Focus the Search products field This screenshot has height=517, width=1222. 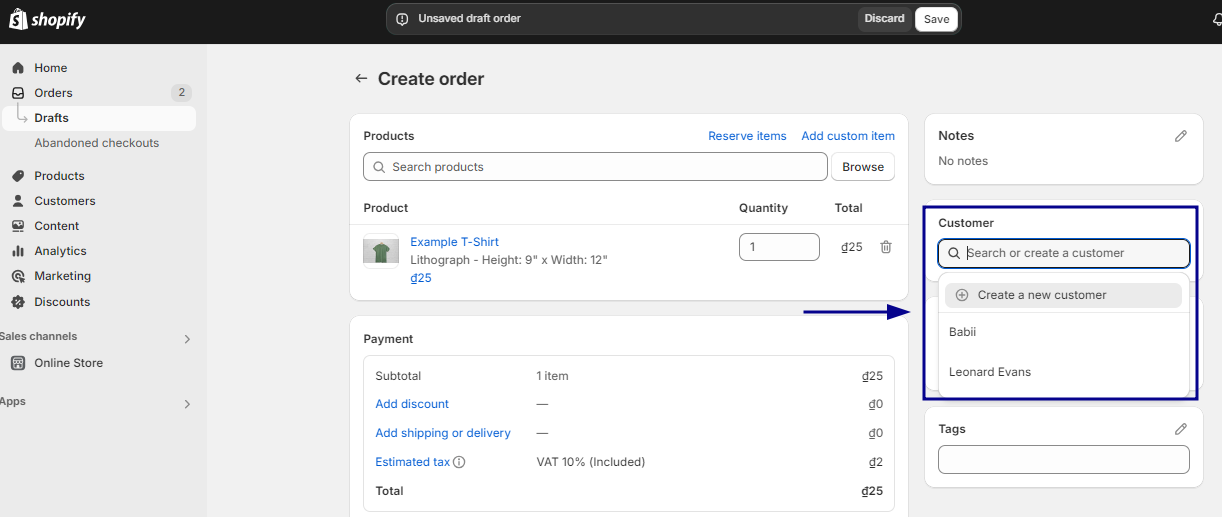(595, 167)
